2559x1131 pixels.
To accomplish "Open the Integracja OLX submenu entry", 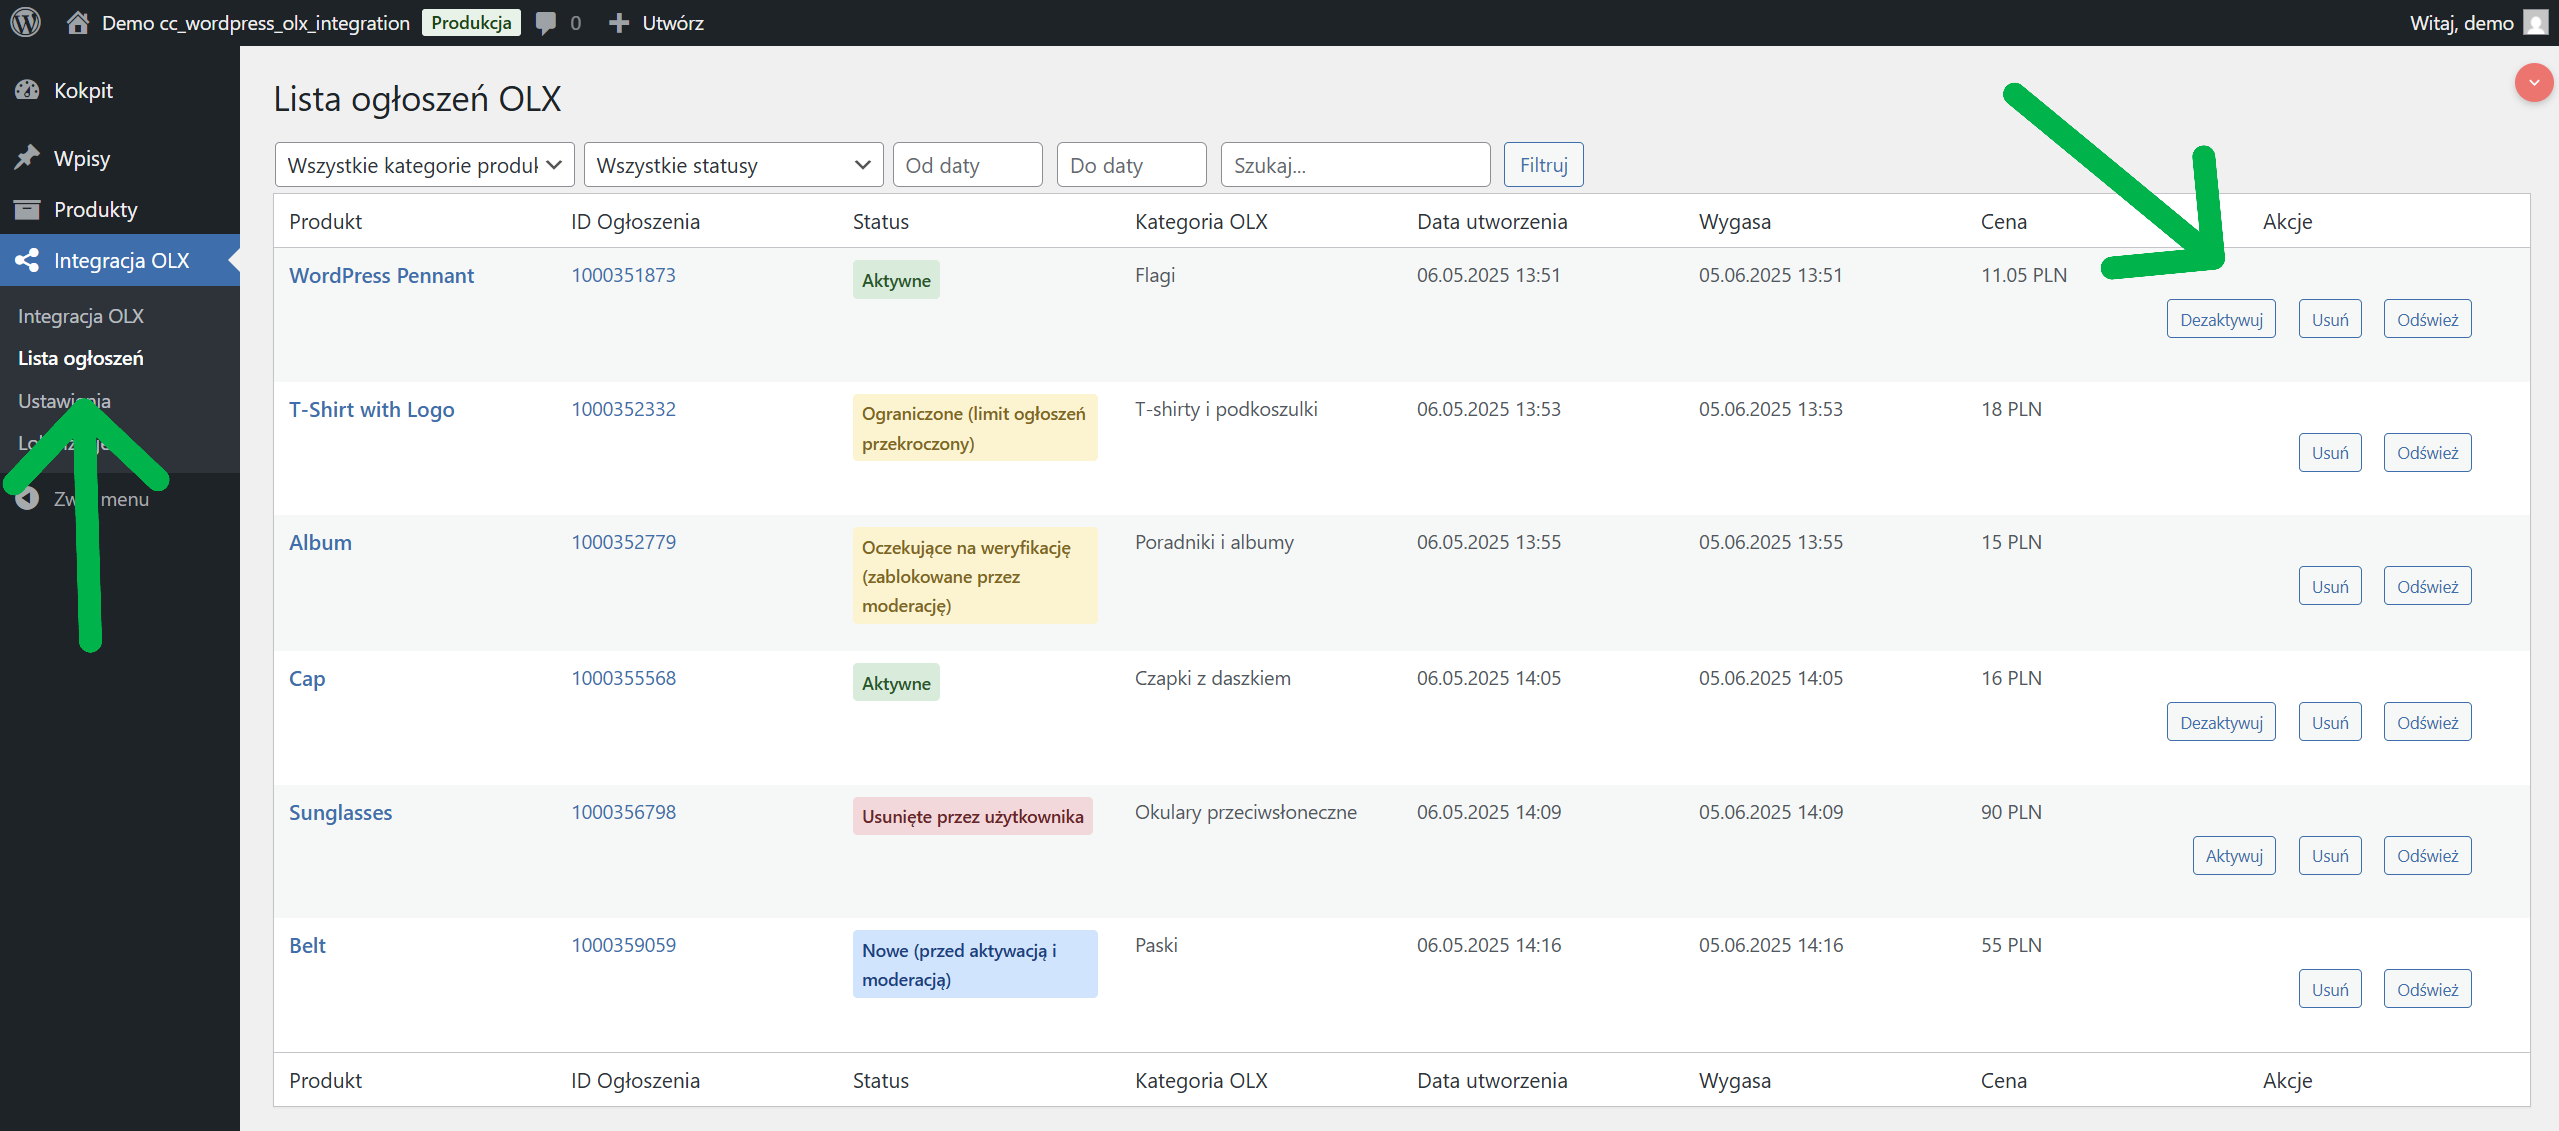I will point(81,316).
